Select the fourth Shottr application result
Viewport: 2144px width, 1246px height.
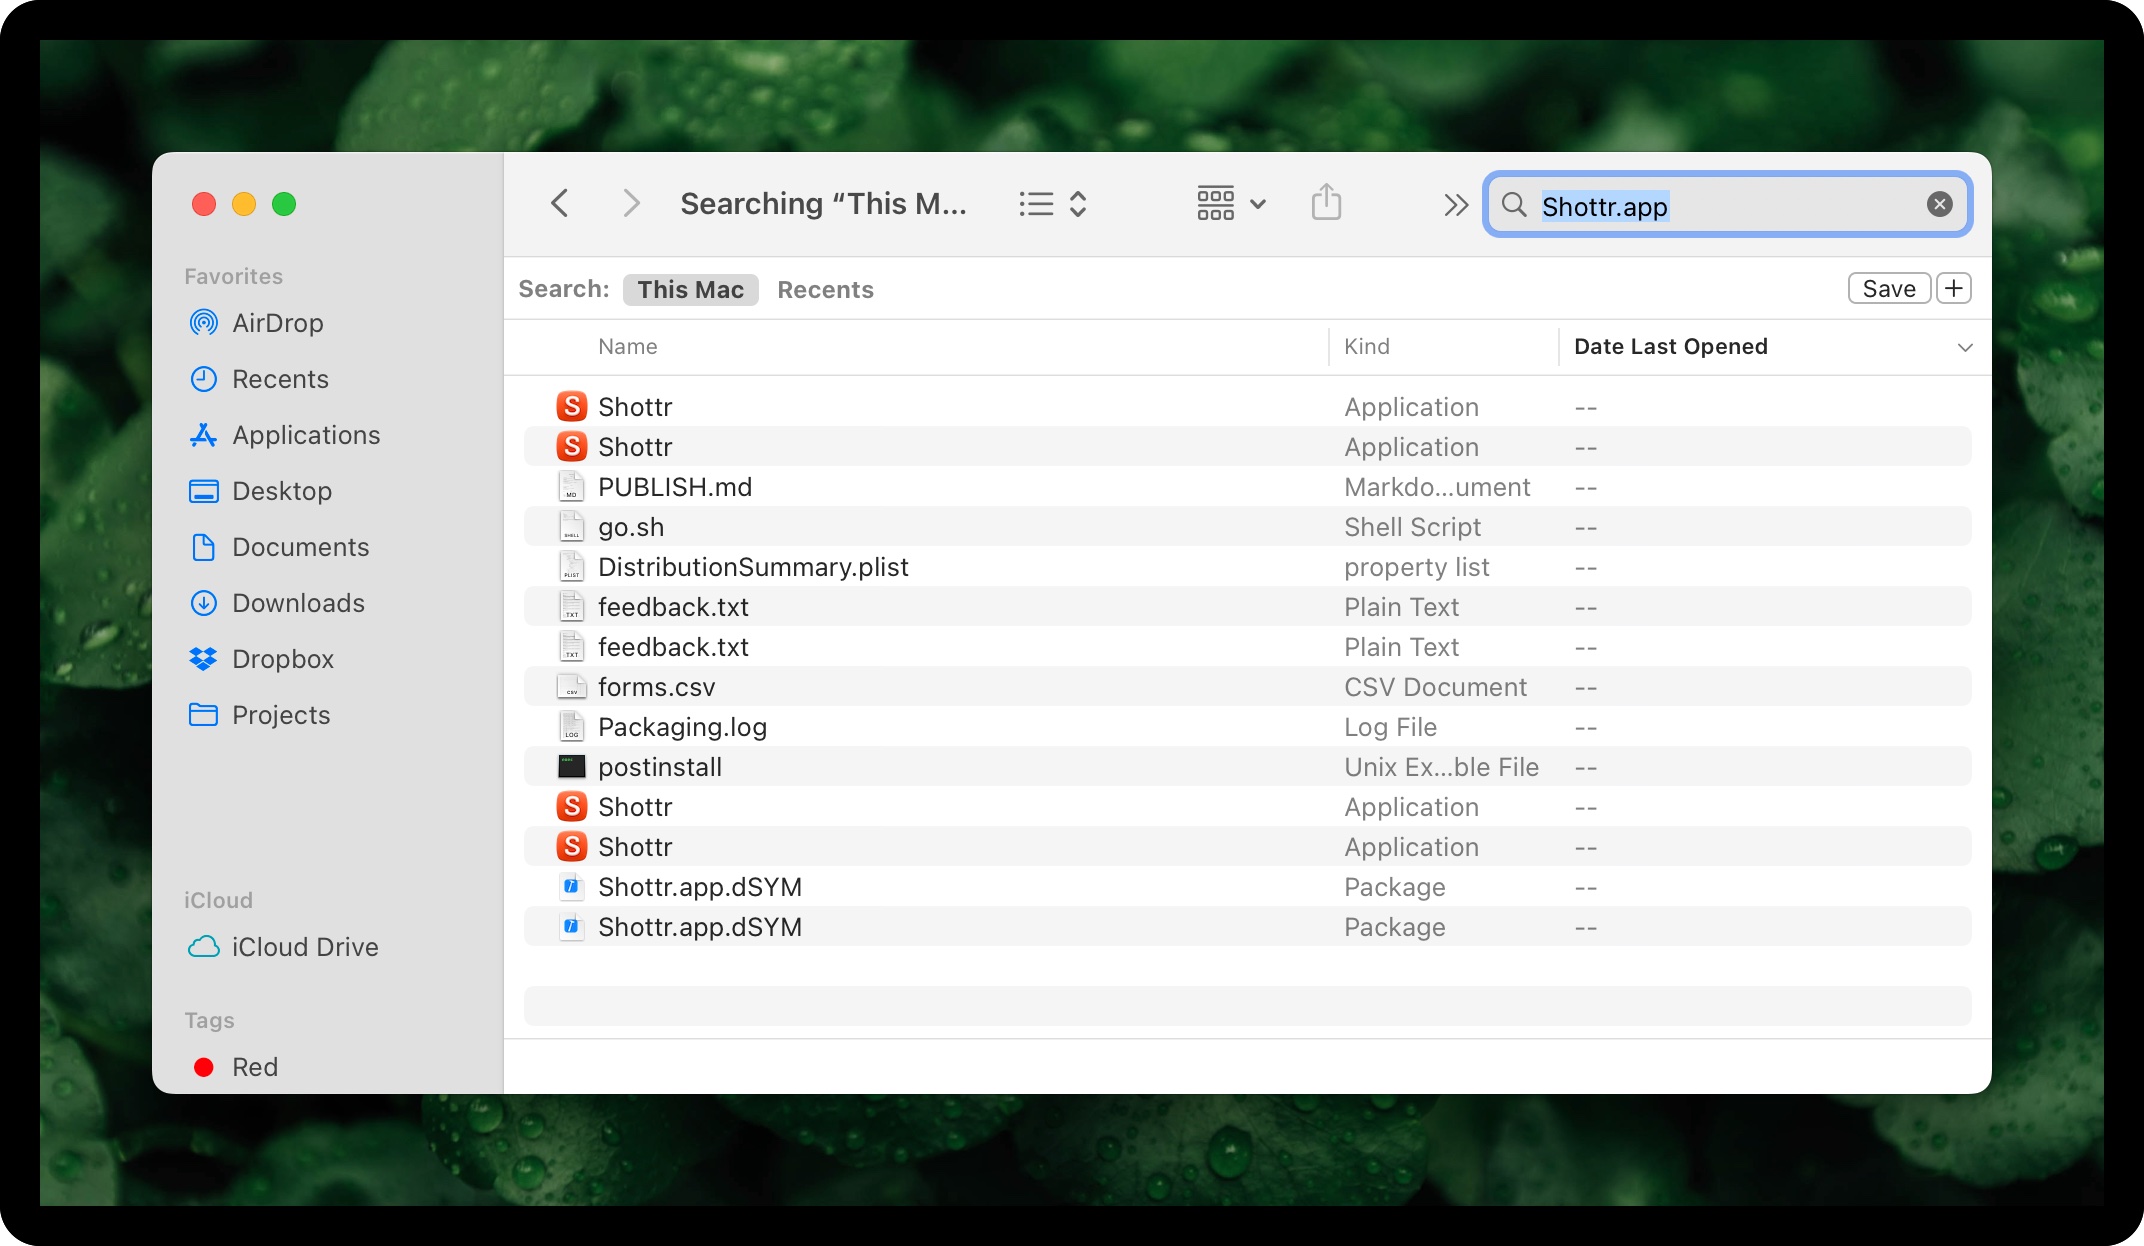pos(1248,847)
